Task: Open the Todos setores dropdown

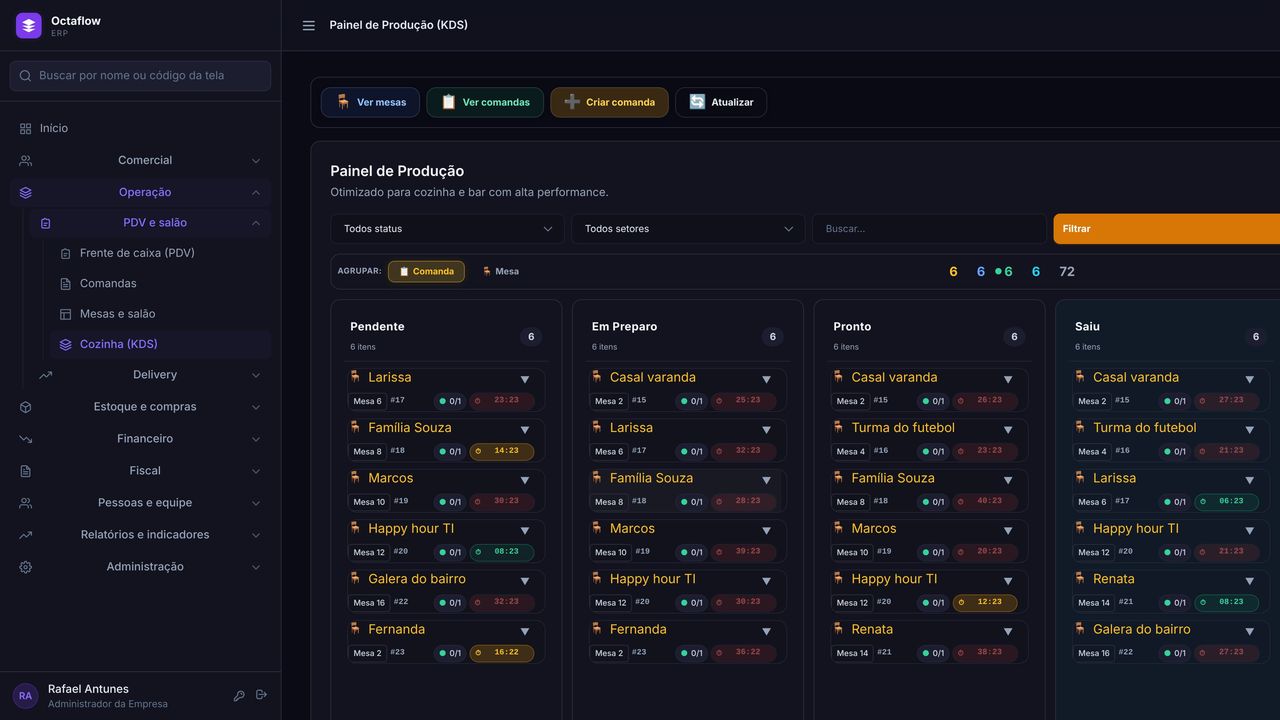Action: 688,229
